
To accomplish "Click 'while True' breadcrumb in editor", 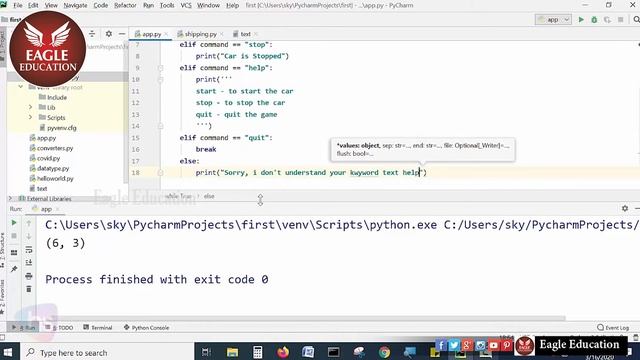I will tap(178, 196).
